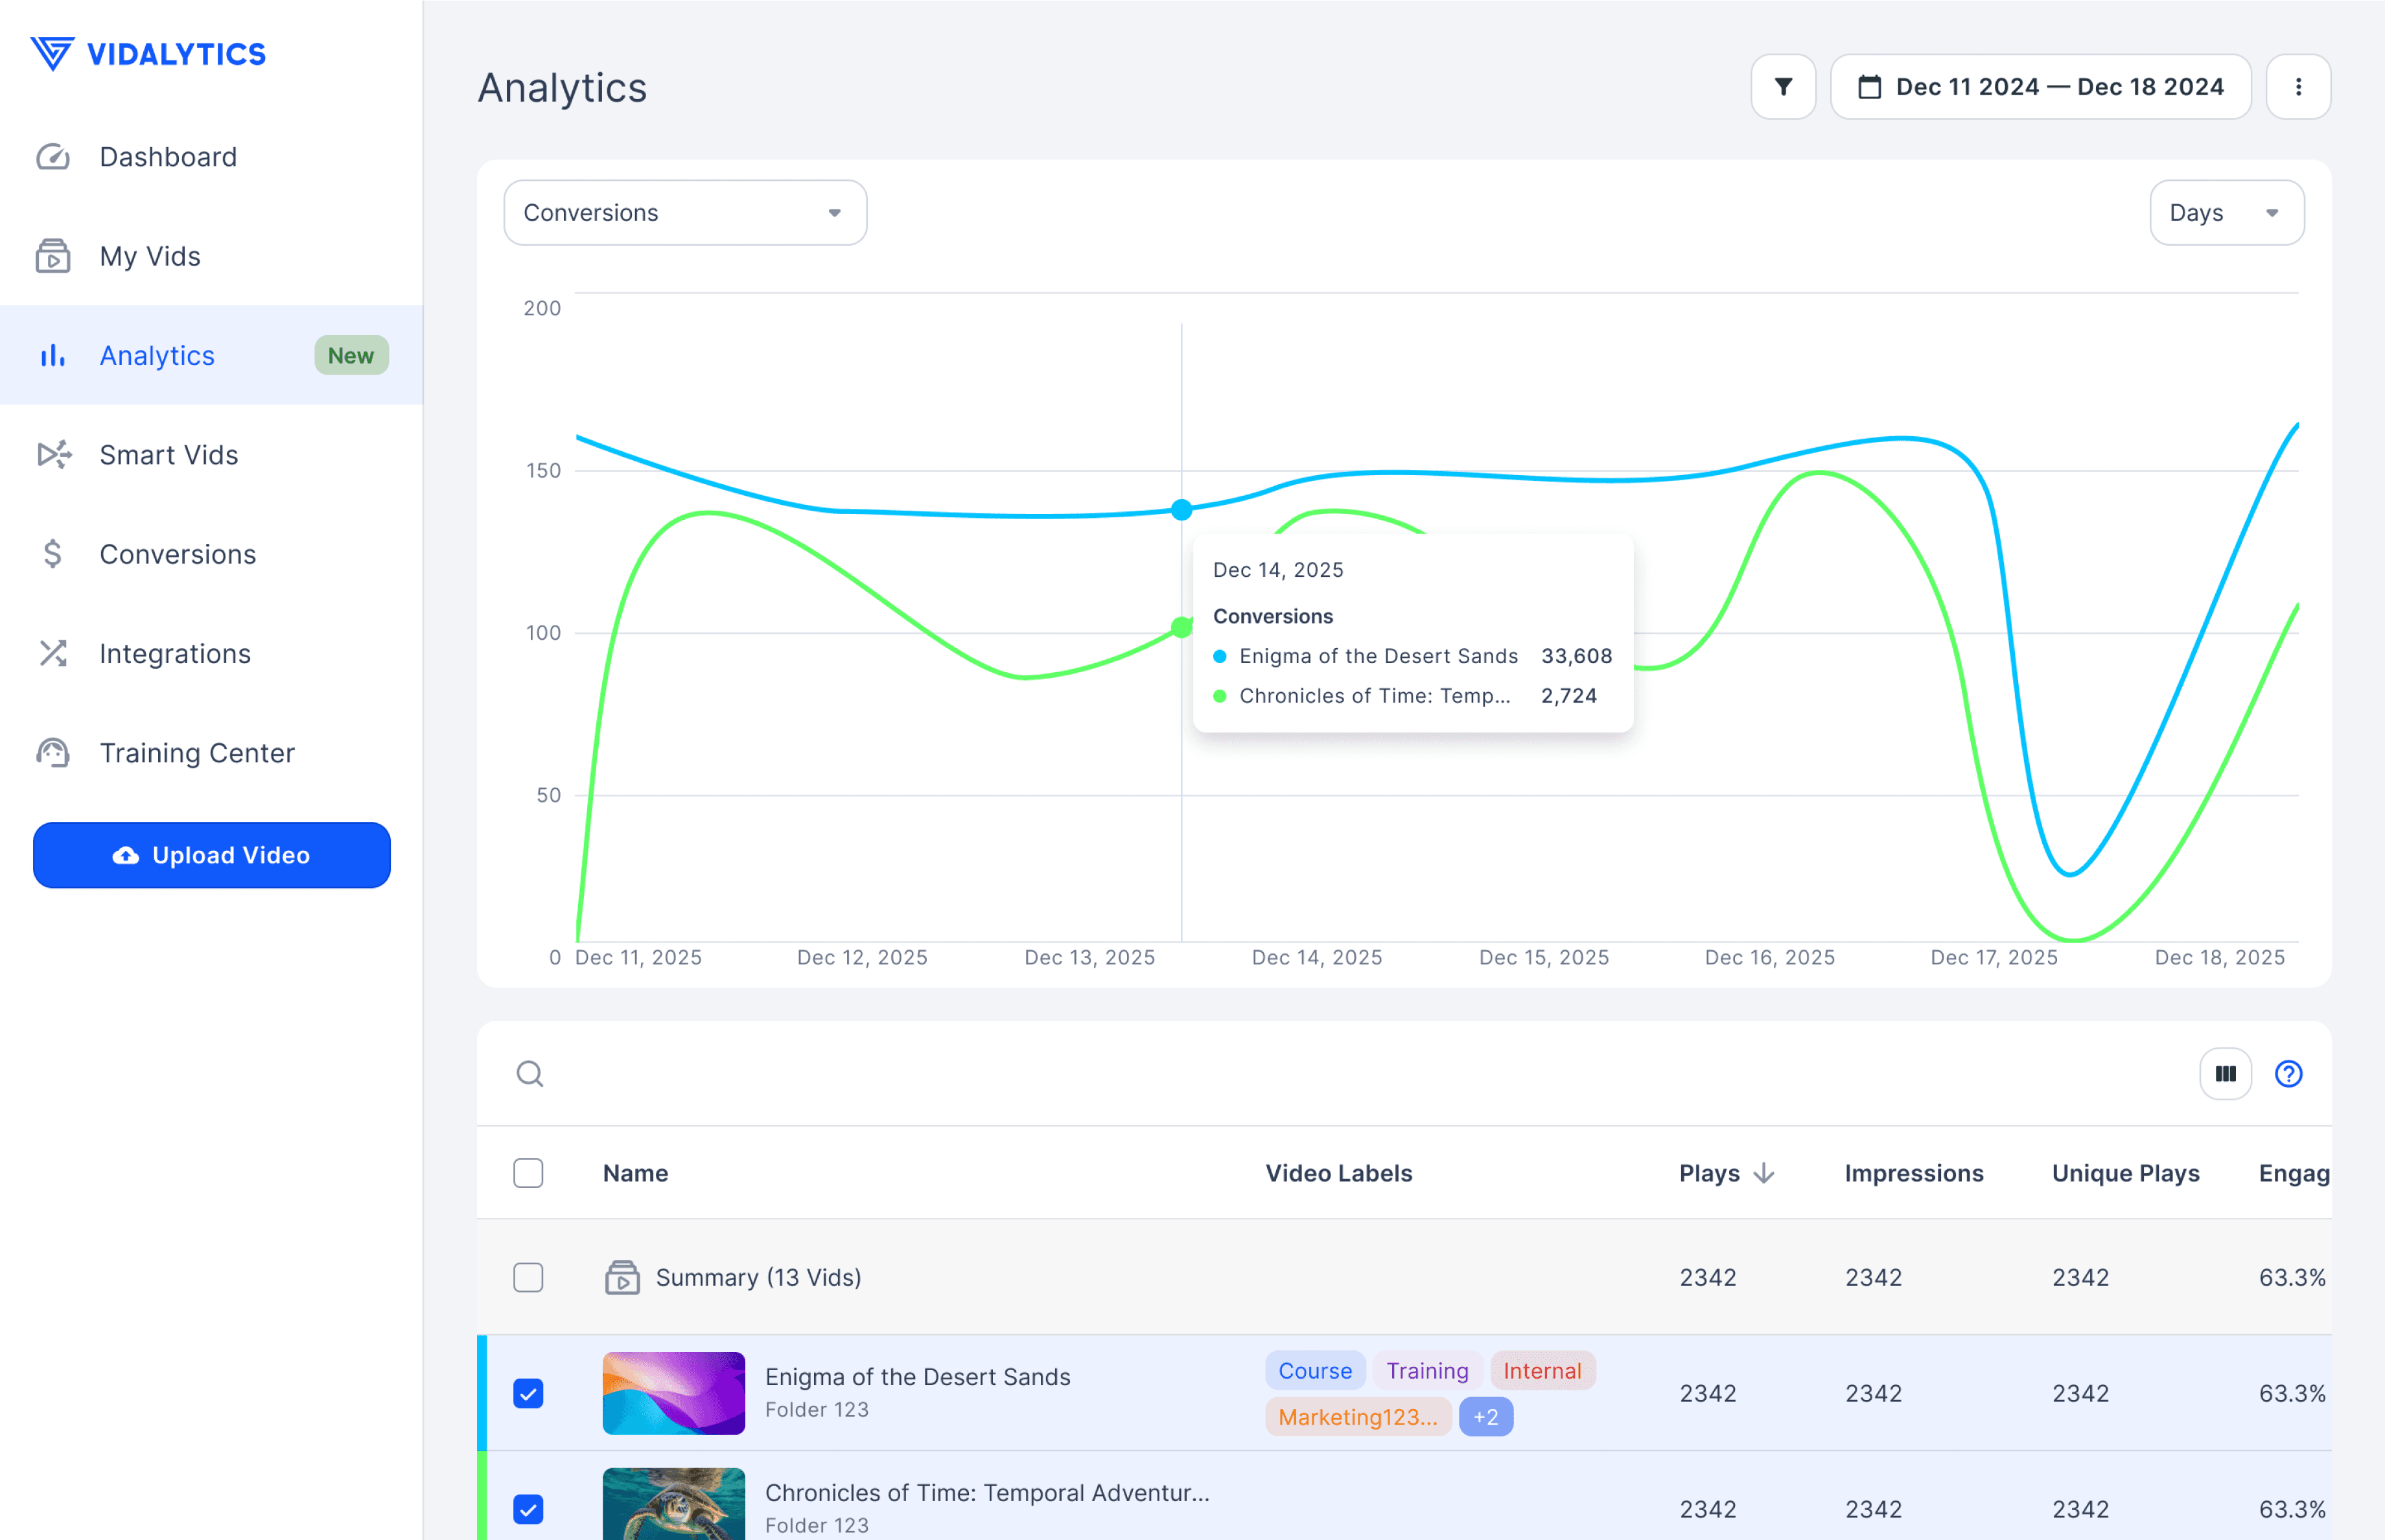Click the Internal label tag
Screen dimensions: 2385x1540
[x=1542, y=1371]
